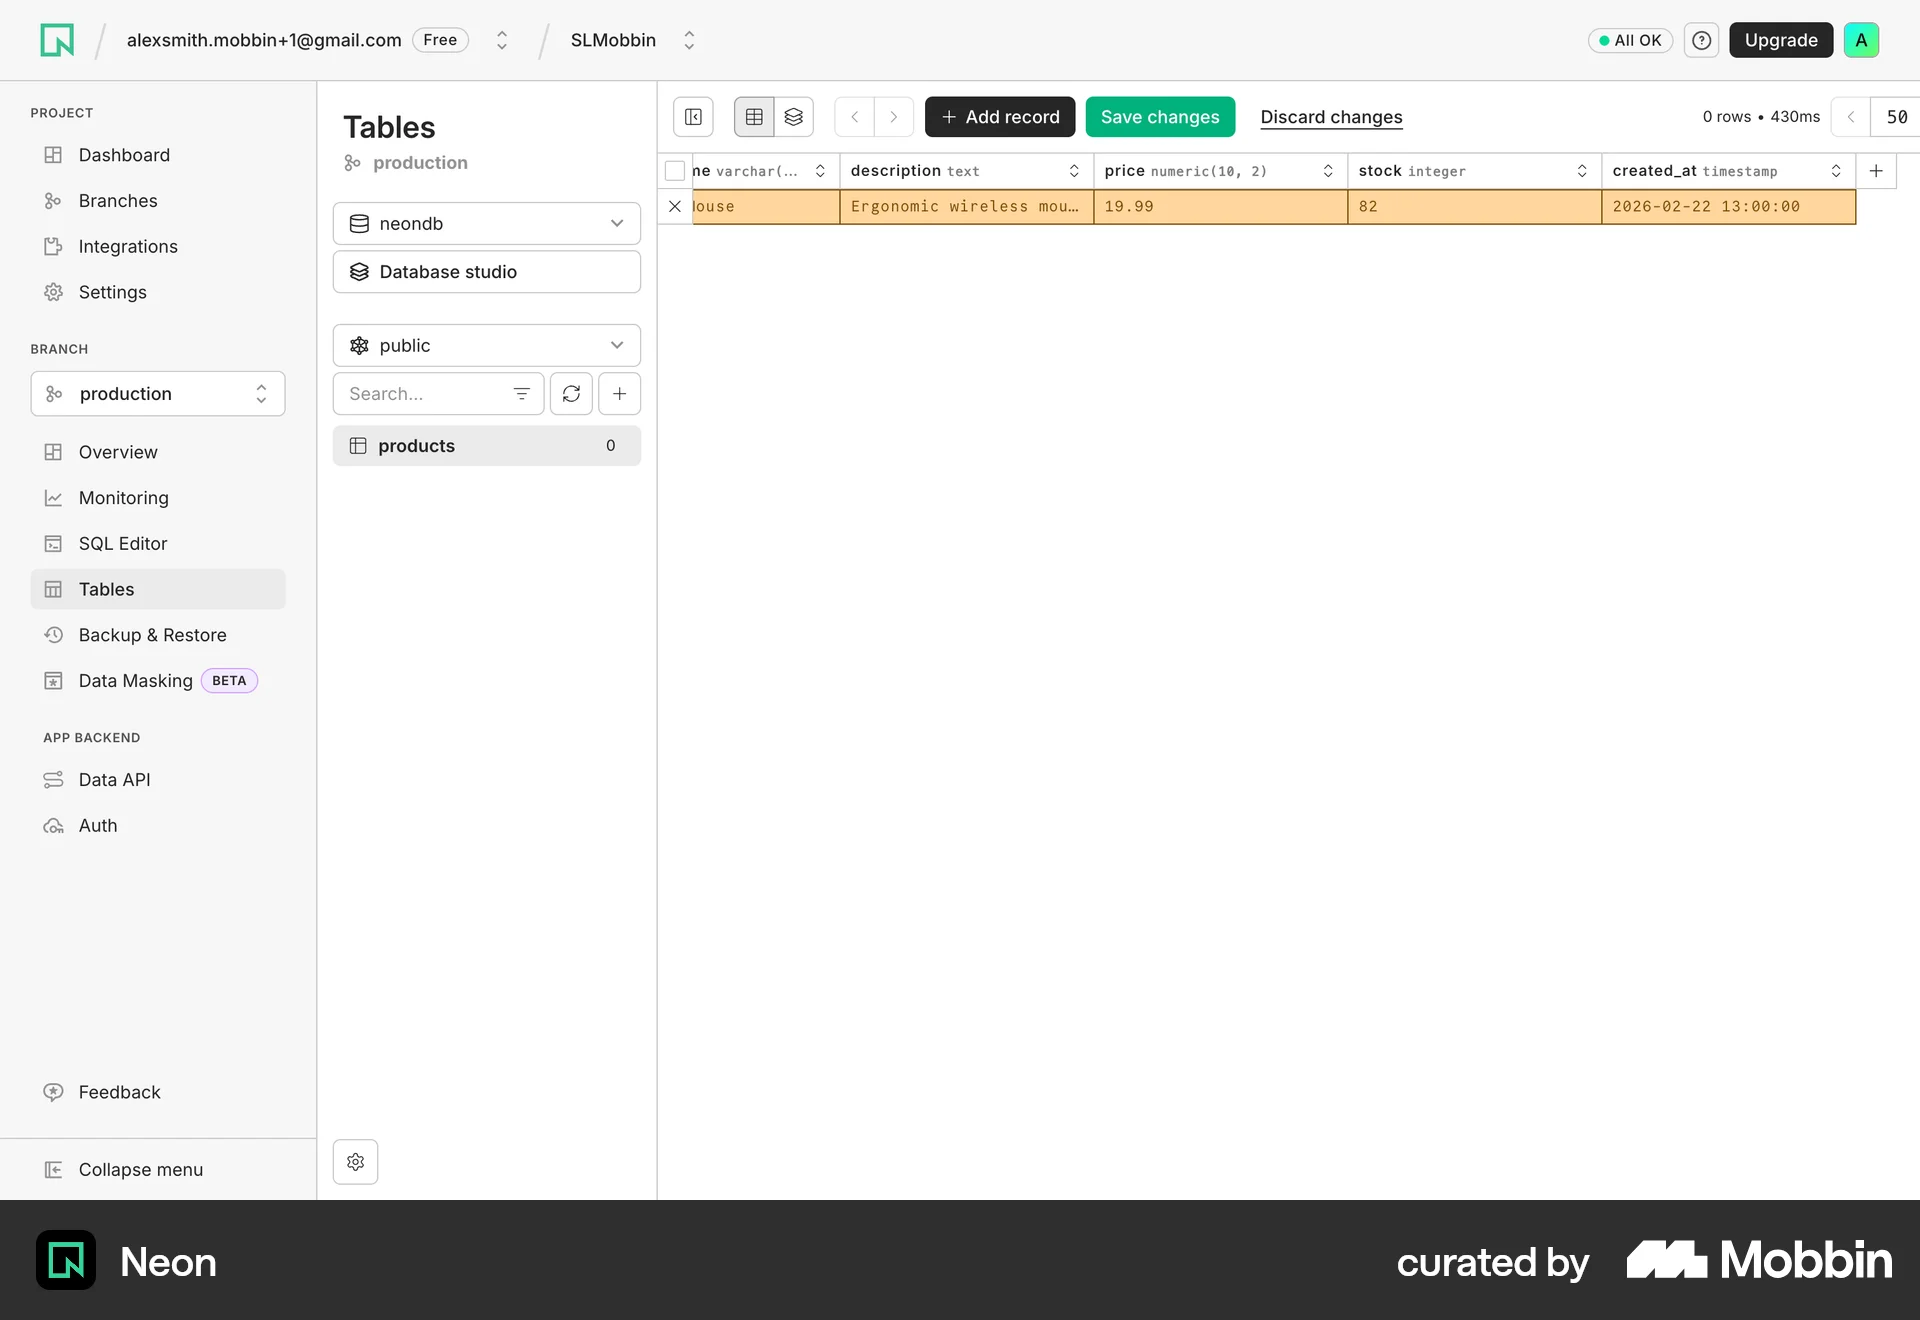The height and width of the screenshot is (1320, 1920).
Task: Click Save changes
Action: (x=1160, y=117)
